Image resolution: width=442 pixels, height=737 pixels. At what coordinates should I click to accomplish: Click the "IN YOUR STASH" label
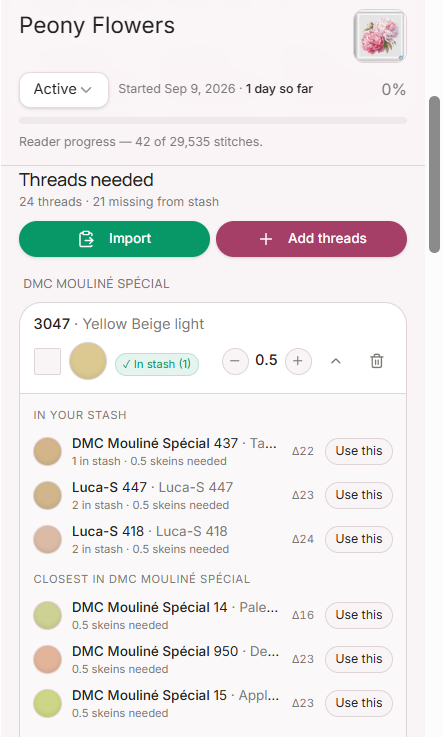coord(80,415)
